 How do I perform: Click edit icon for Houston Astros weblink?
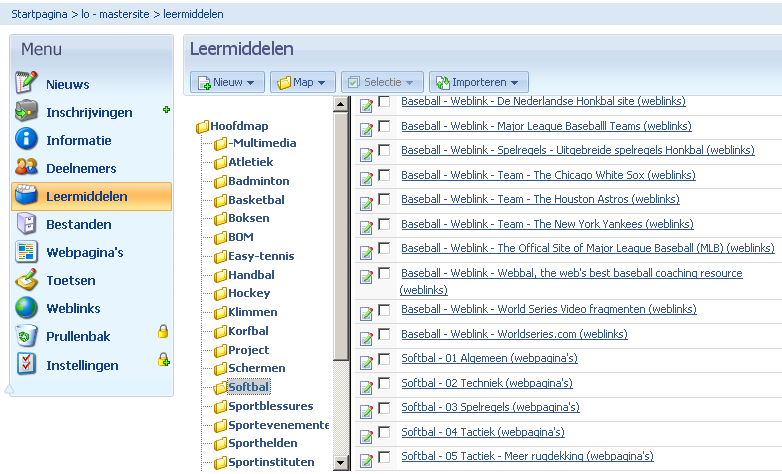point(366,204)
